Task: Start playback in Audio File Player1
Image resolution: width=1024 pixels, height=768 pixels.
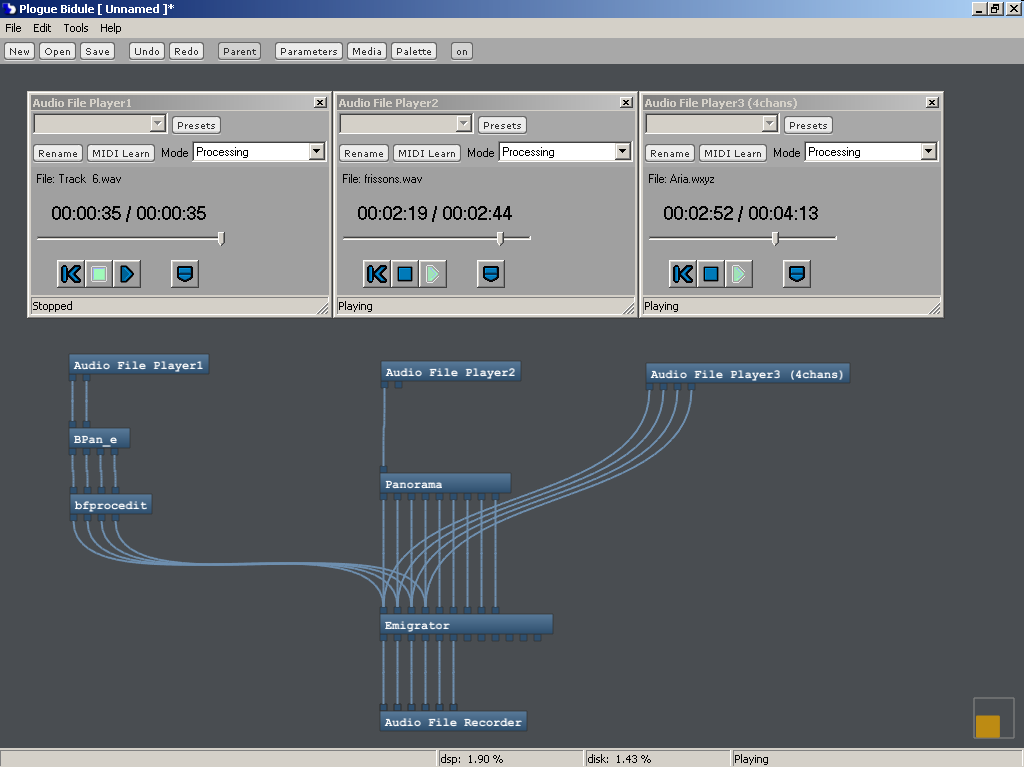Action: point(127,274)
